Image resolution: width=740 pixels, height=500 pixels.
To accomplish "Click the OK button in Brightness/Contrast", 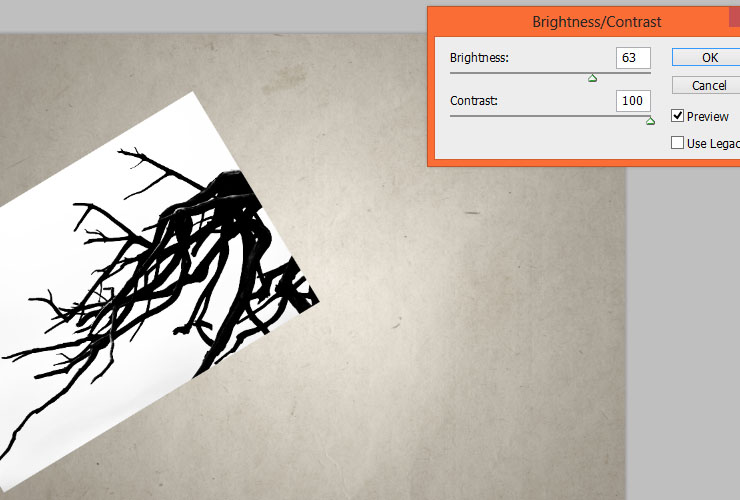I will click(706, 58).
